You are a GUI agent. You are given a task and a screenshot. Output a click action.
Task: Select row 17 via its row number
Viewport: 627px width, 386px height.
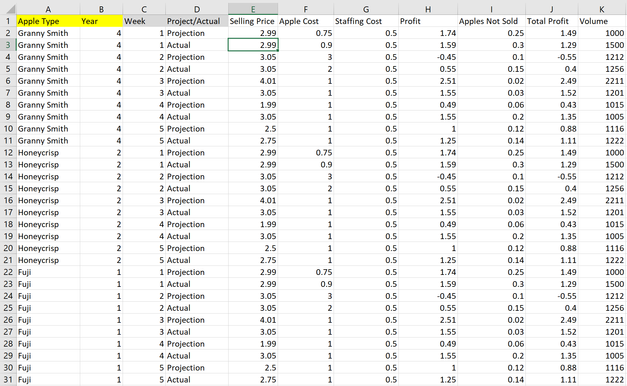click(x=8, y=212)
